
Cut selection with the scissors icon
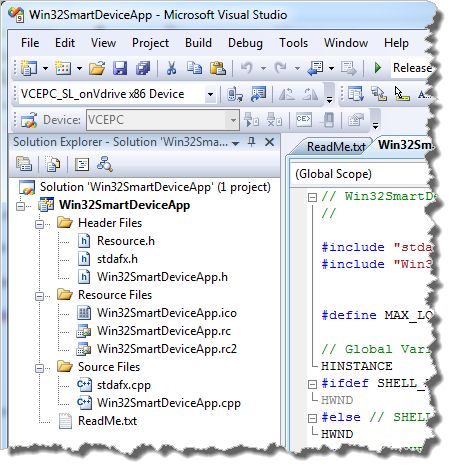(x=171, y=68)
